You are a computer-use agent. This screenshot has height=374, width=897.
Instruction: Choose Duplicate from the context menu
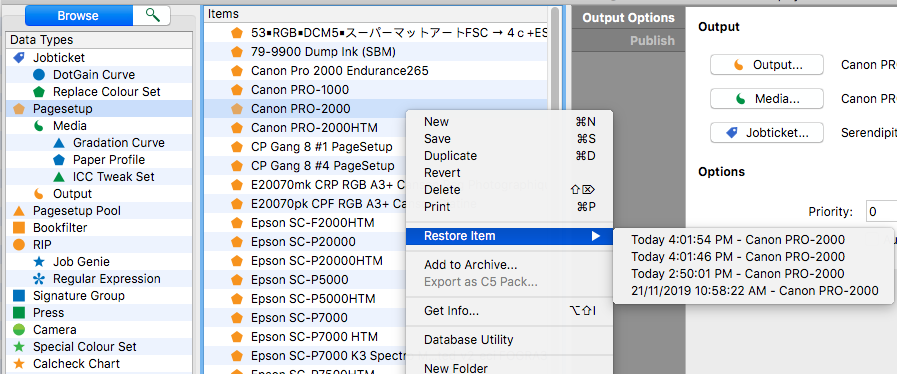point(509,156)
